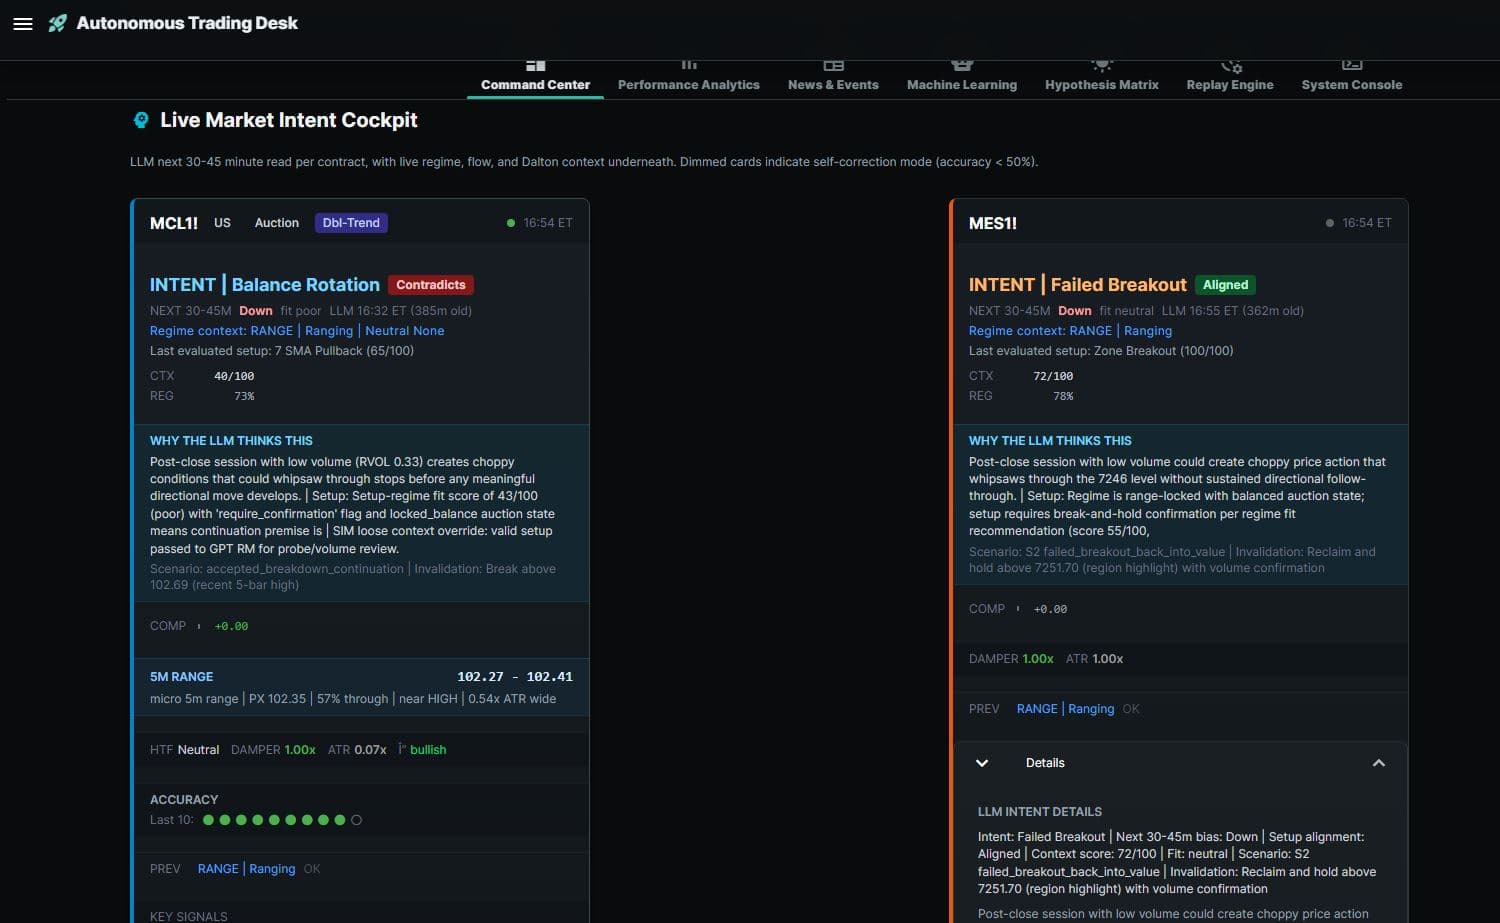The width and height of the screenshot is (1500, 923).
Task: Click micro 5m range PX 102.35 line
Action: (x=353, y=699)
